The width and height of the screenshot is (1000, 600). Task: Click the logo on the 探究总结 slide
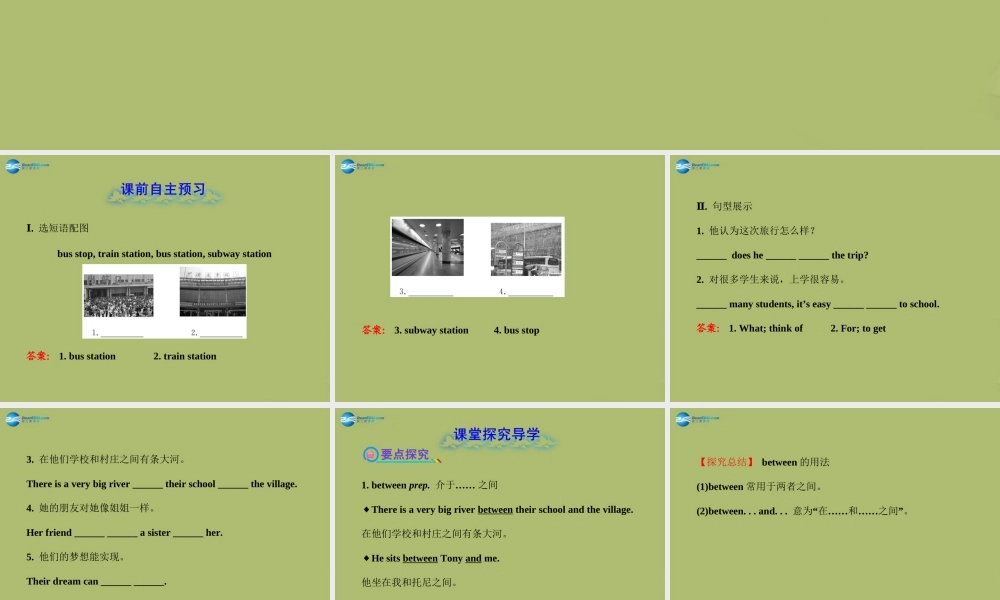(697, 419)
